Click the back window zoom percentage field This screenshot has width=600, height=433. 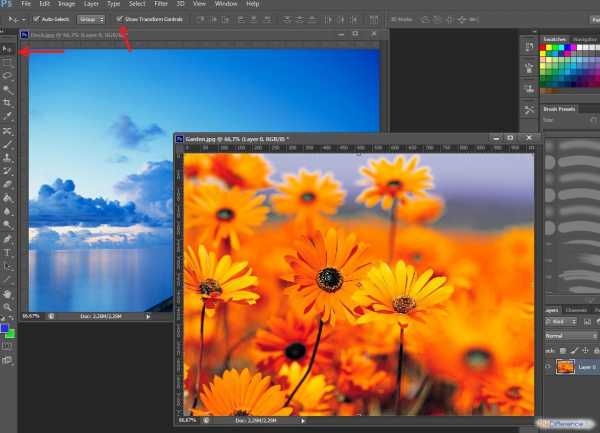coord(31,316)
